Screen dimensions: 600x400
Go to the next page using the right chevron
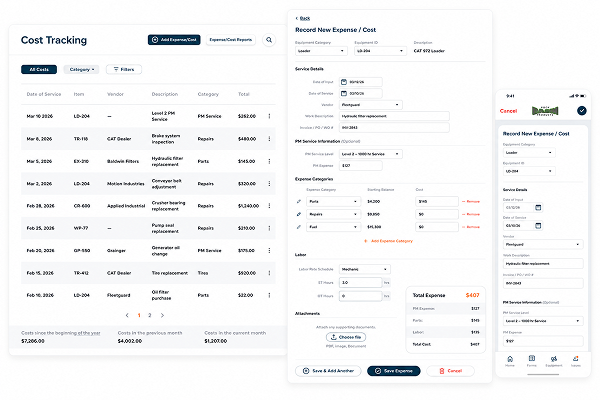click(162, 315)
